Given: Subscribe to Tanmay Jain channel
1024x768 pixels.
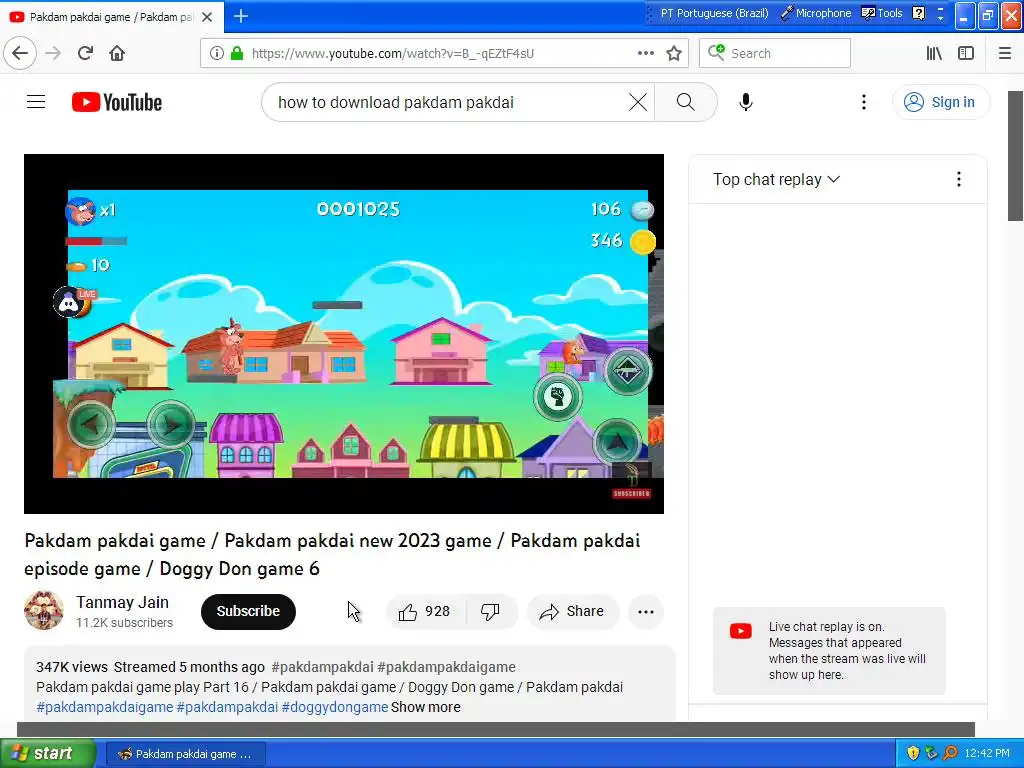Looking at the screenshot, I should [x=248, y=611].
